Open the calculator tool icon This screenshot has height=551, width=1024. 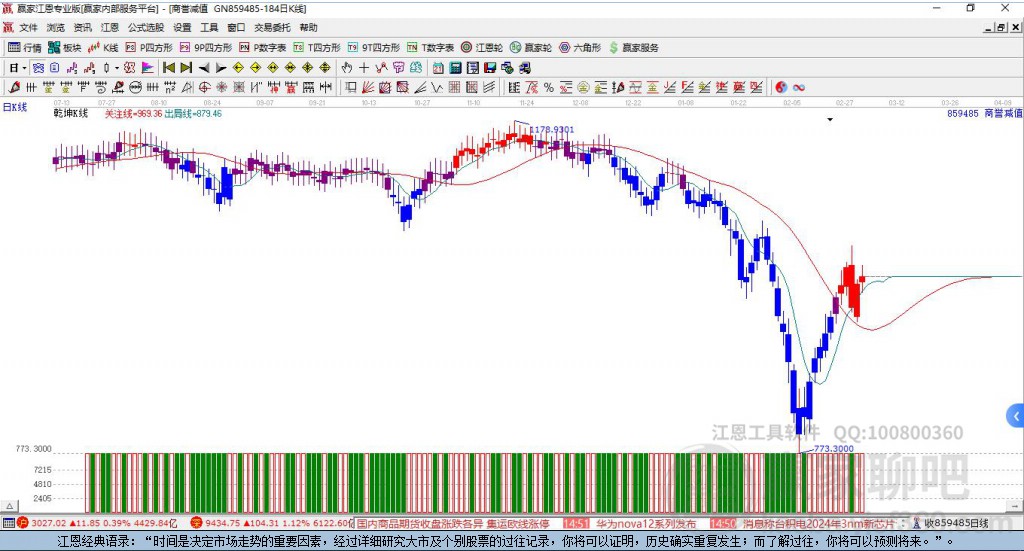coord(455,67)
